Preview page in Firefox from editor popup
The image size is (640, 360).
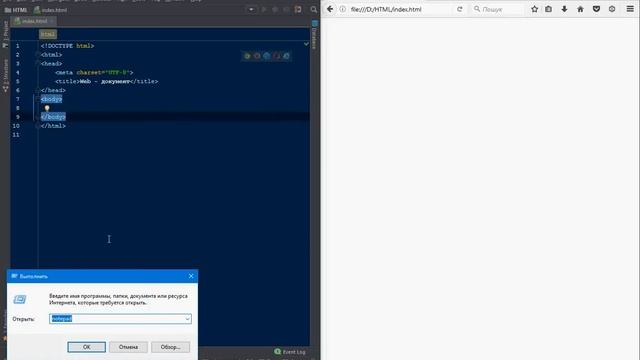(x=257, y=56)
